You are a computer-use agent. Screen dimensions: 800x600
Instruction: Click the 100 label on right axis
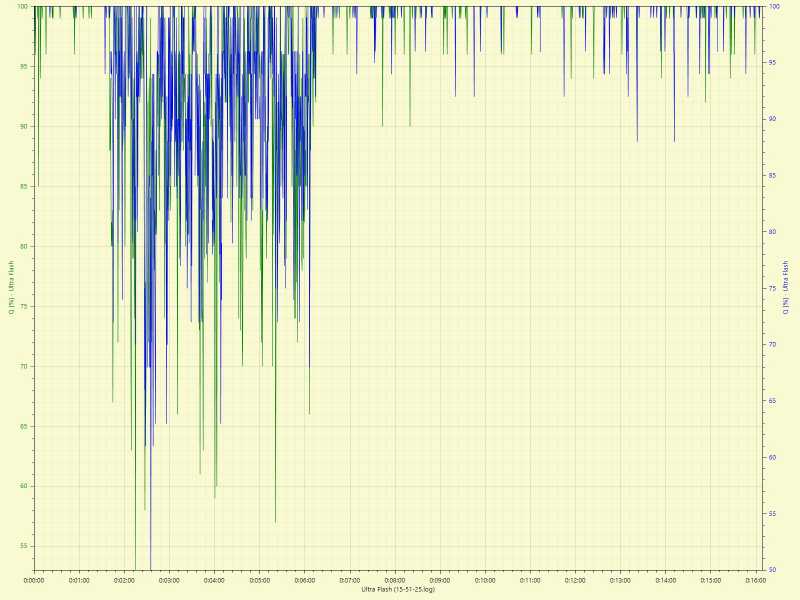tap(774, 6)
